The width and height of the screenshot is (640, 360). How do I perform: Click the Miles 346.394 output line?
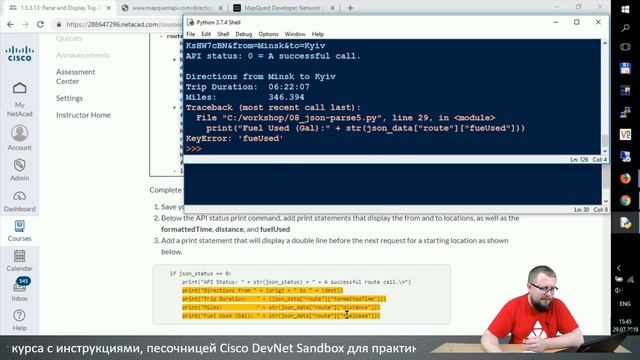245,97
